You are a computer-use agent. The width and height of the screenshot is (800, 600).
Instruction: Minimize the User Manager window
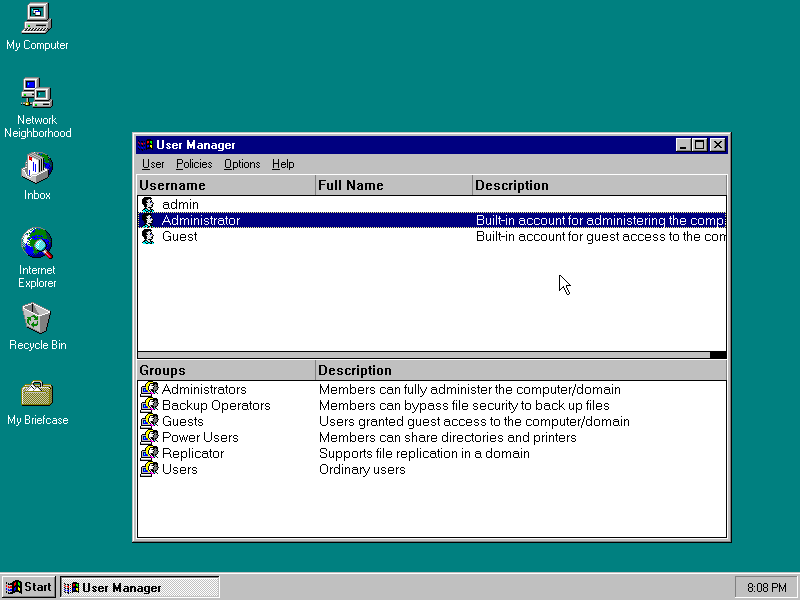point(683,145)
